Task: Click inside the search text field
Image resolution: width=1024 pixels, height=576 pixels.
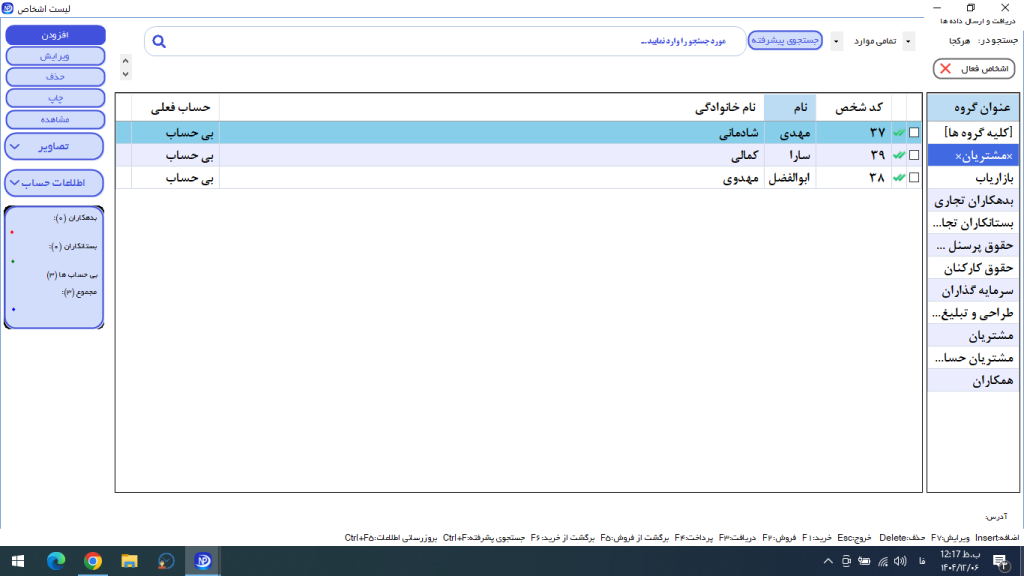Action: [450, 42]
